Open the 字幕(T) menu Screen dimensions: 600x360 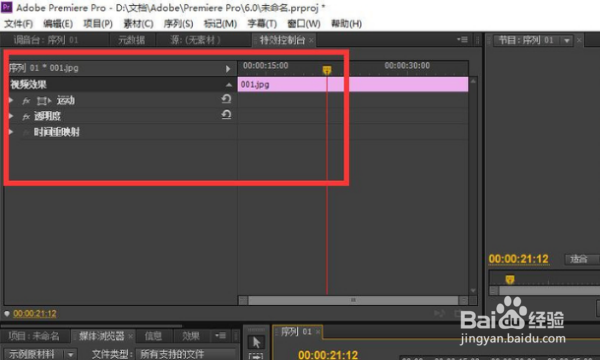262,24
